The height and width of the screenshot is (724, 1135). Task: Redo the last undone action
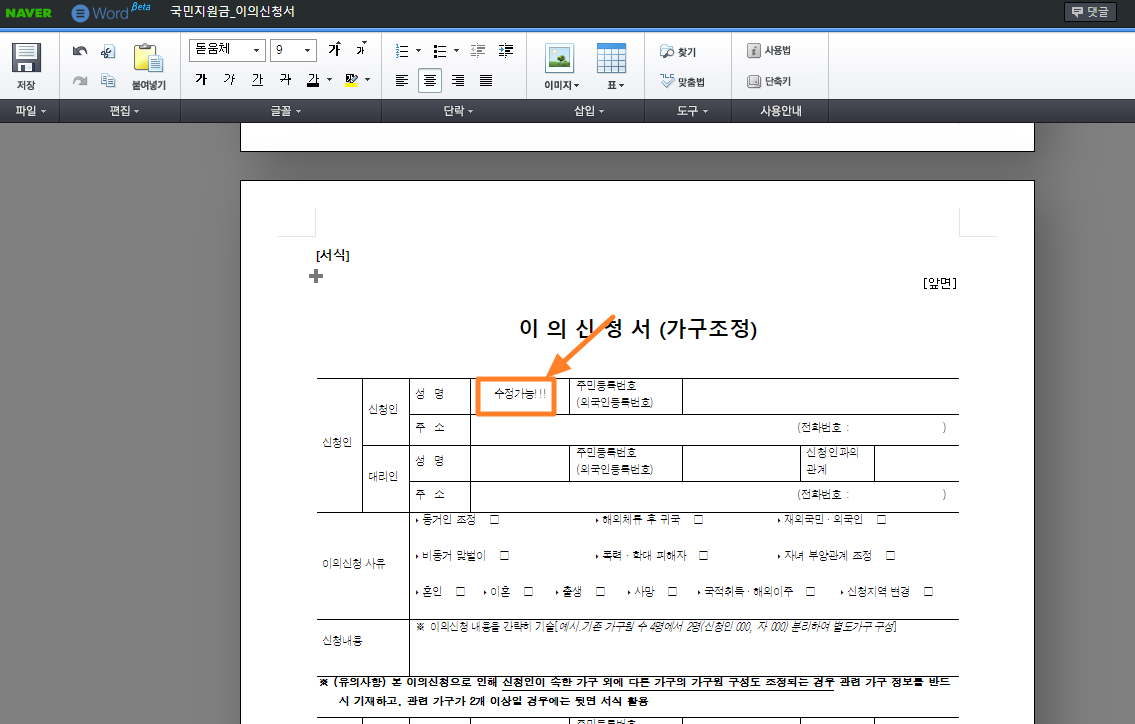point(80,80)
